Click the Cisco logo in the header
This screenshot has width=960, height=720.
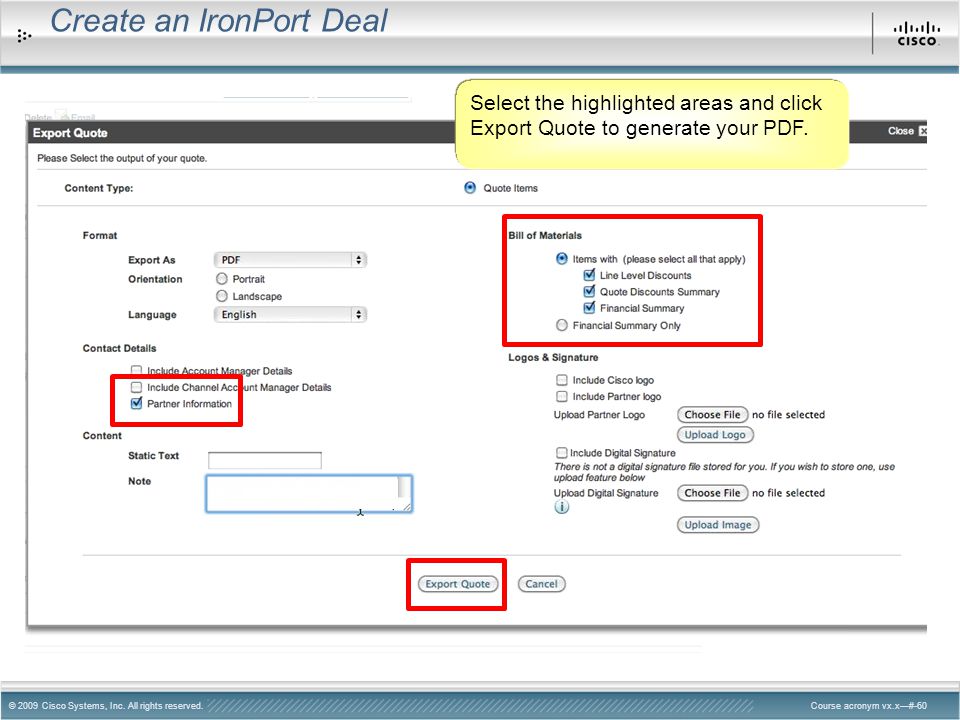pyautogui.click(x=916, y=34)
